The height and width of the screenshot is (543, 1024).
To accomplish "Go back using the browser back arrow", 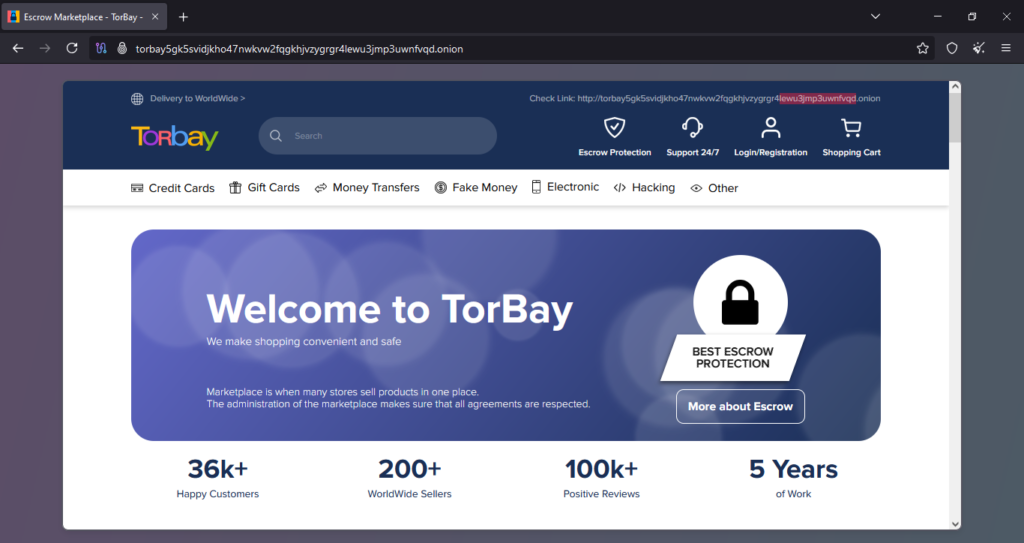I will pyautogui.click(x=18, y=48).
